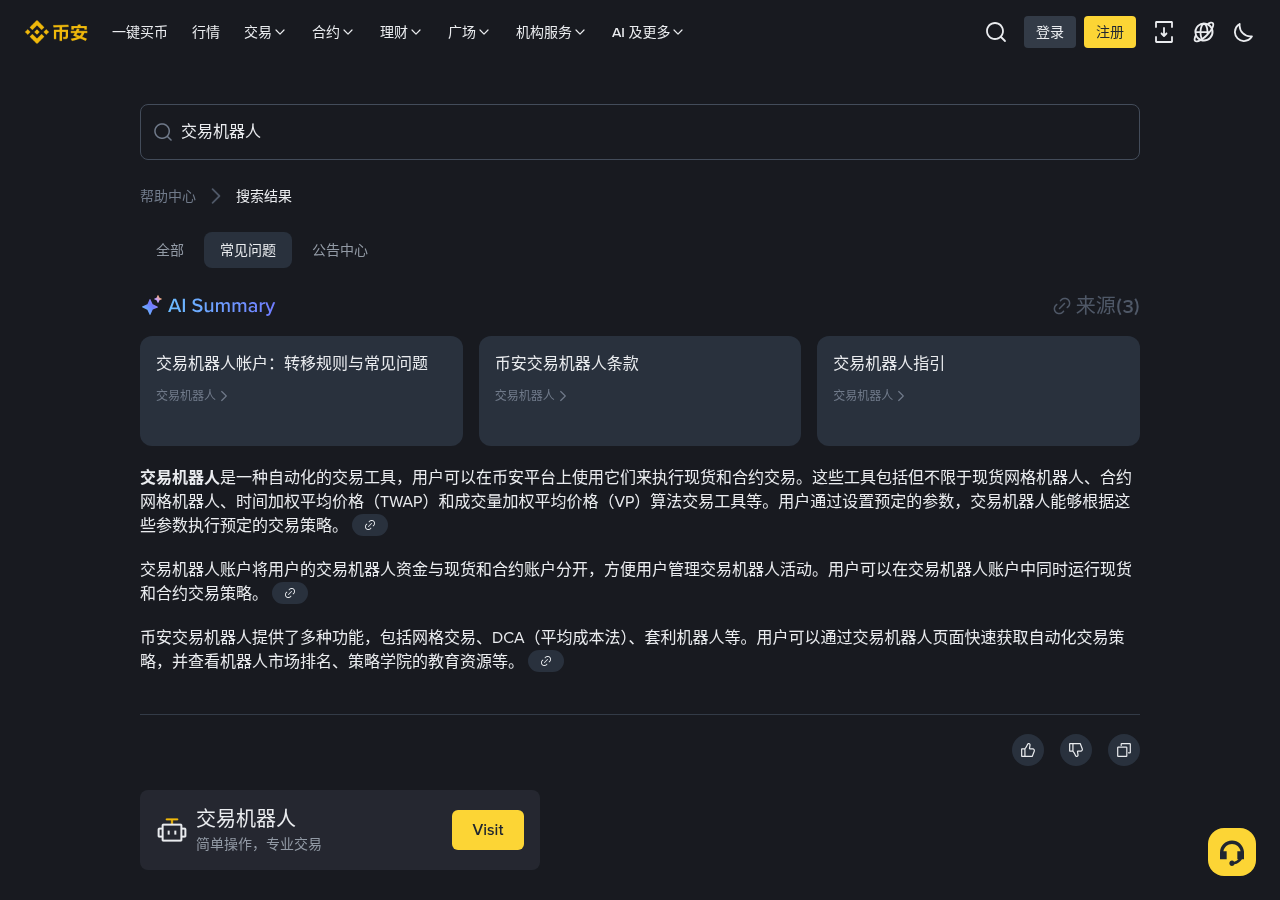The height and width of the screenshot is (900, 1280).
Task: Click the source link icon after first paragraph
Action: coord(370,525)
